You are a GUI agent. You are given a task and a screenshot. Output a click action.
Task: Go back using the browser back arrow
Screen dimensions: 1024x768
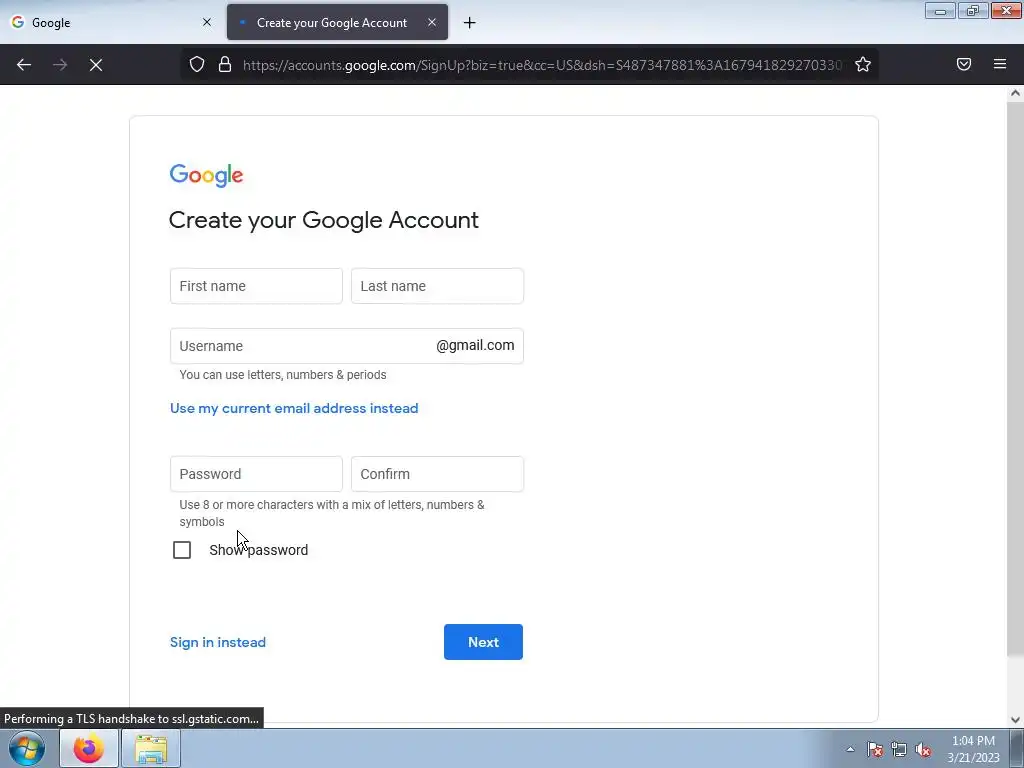pos(24,65)
